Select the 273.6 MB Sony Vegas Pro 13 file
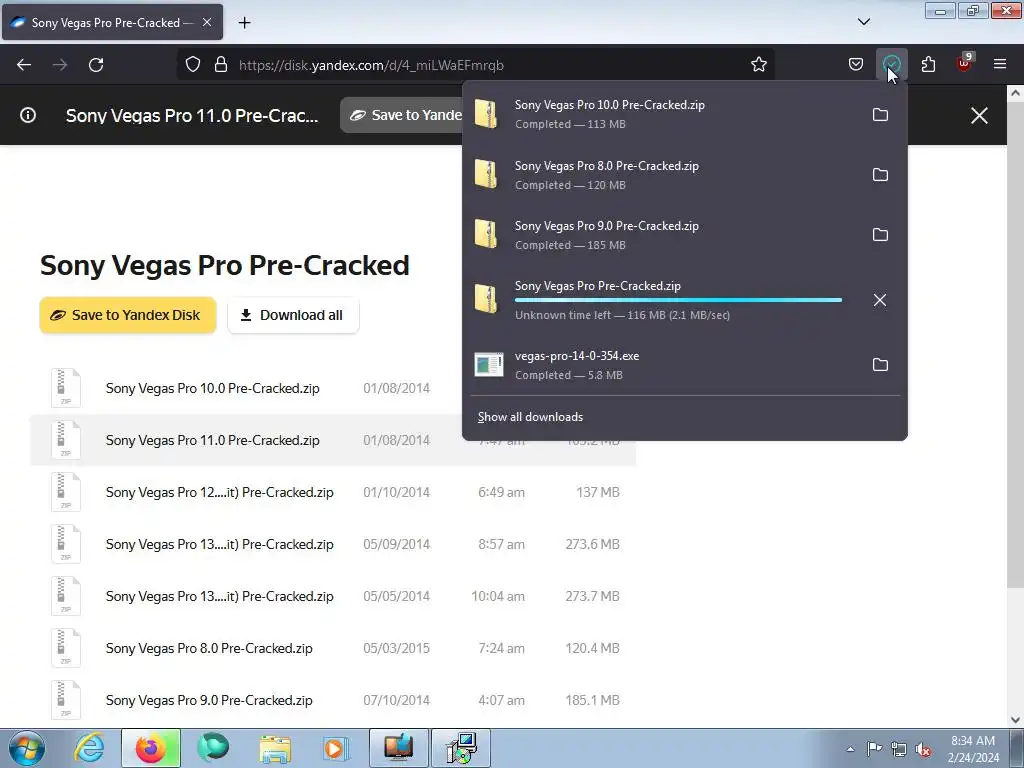This screenshot has height=768, width=1024. pos(333,544)
